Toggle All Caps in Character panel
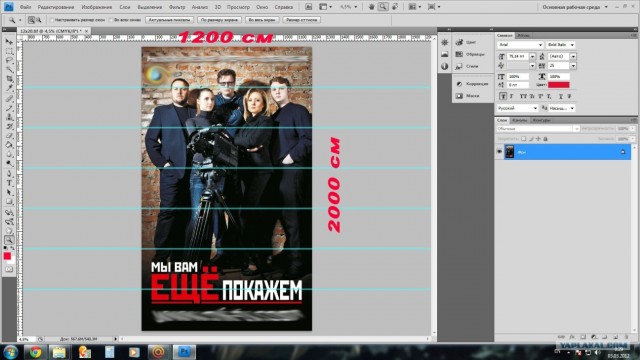The image size is (640, 360). pos(523,96)
